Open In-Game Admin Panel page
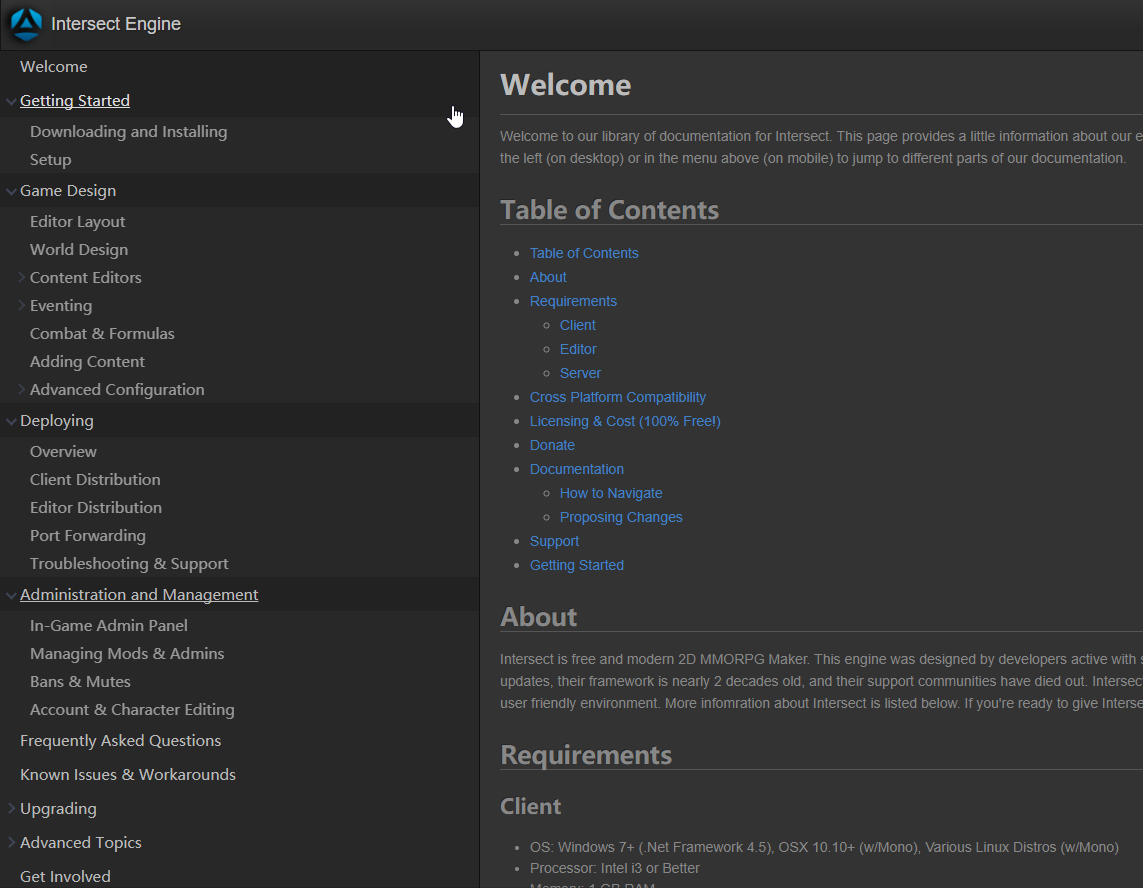 click(109, 626)
